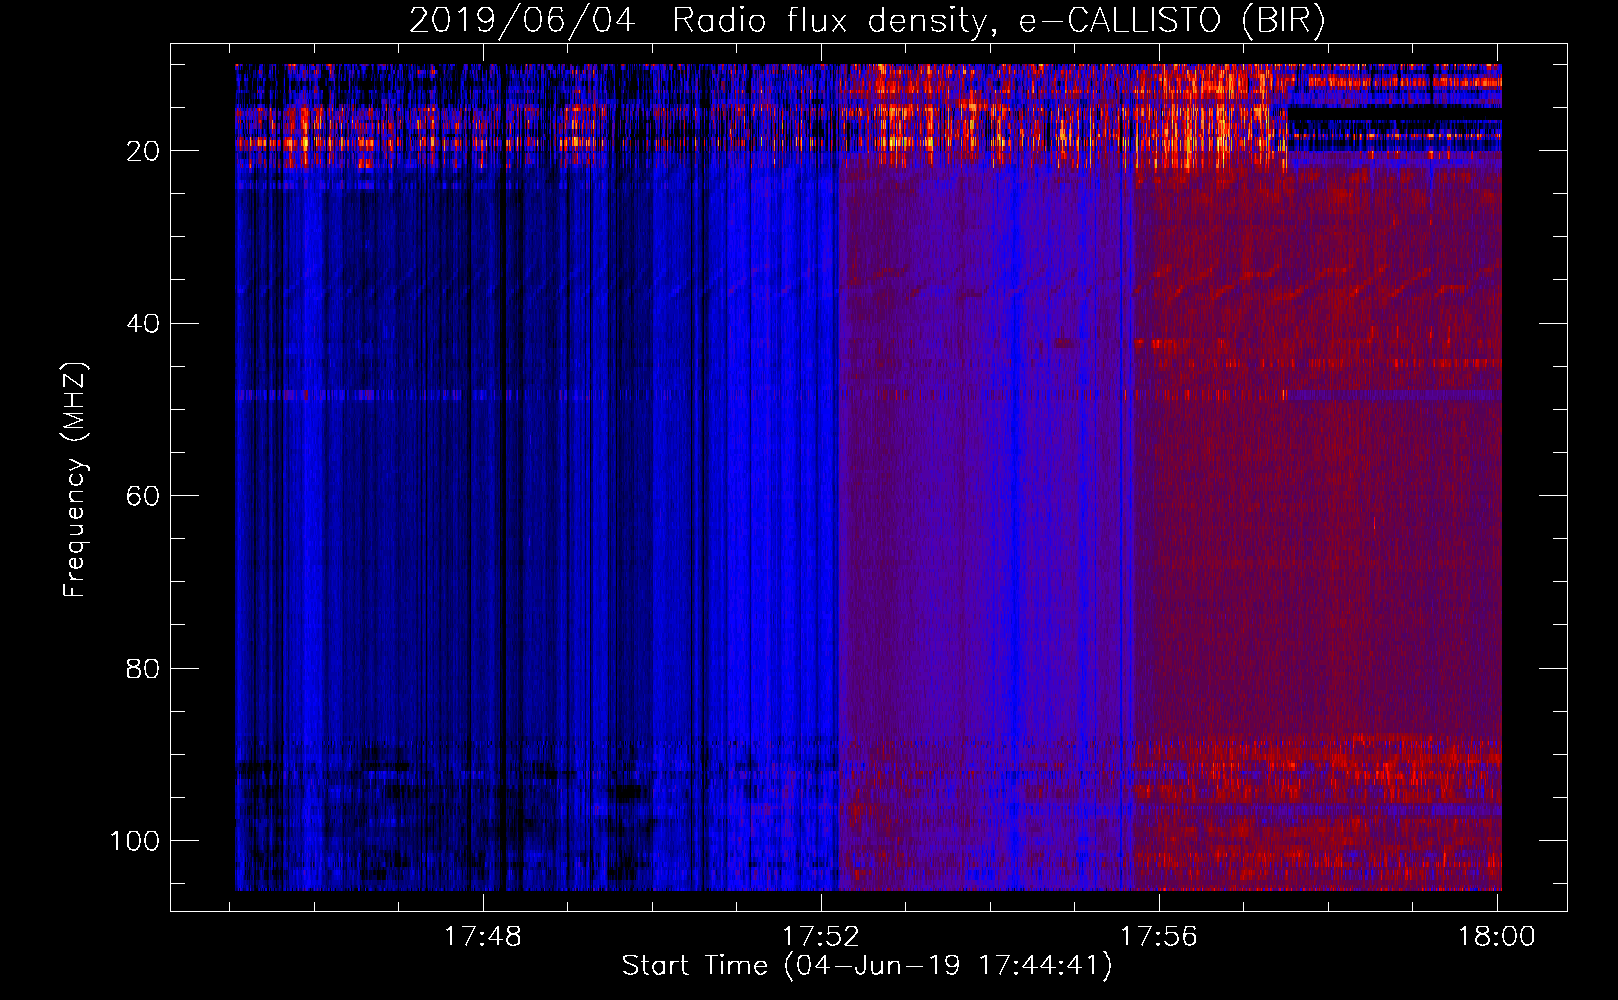
Task: Click the '60' frequency tick label
Action: (x=143, y=496)
